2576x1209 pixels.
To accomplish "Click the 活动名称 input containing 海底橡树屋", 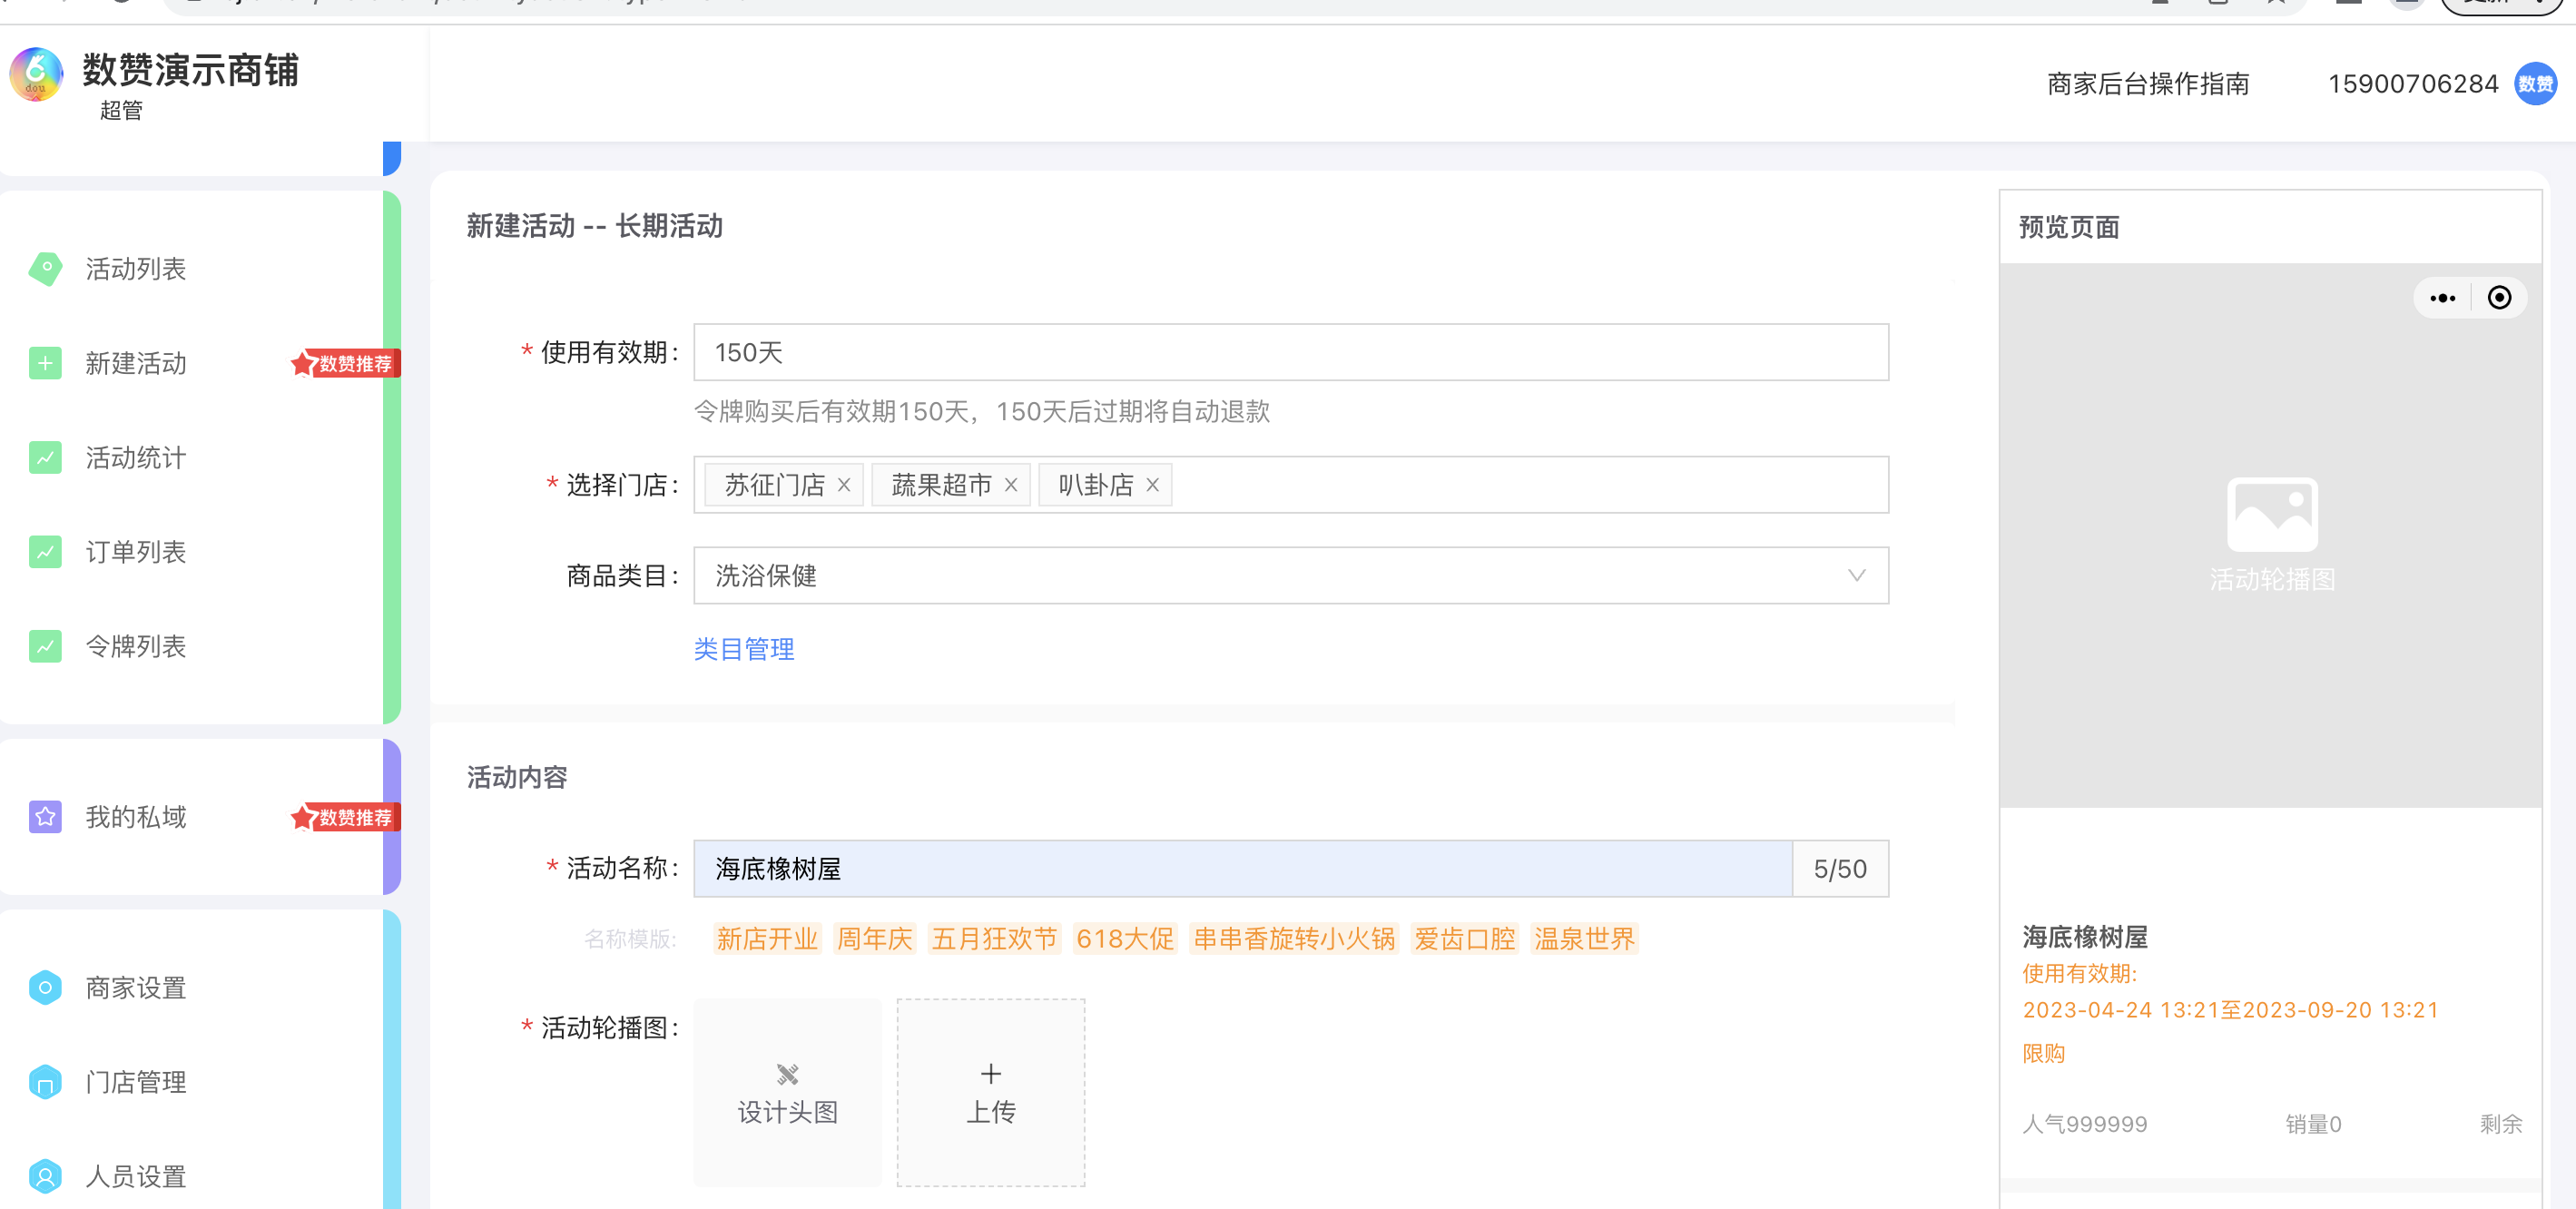I will [1242, 868].
